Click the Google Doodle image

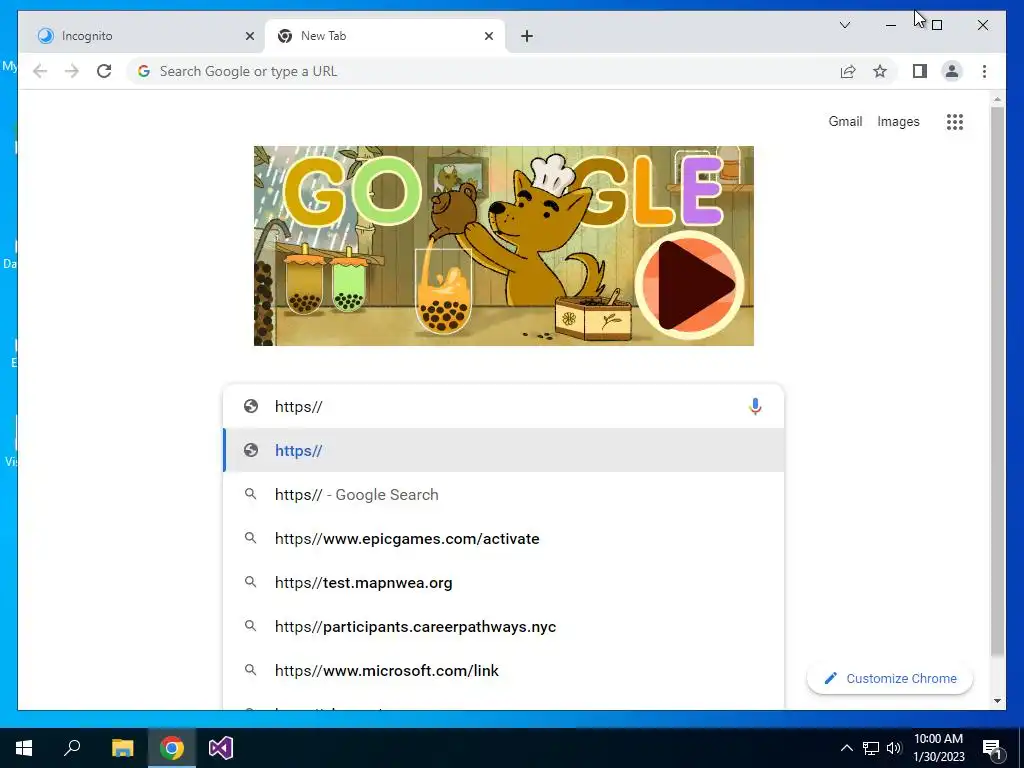pos(504,246)
